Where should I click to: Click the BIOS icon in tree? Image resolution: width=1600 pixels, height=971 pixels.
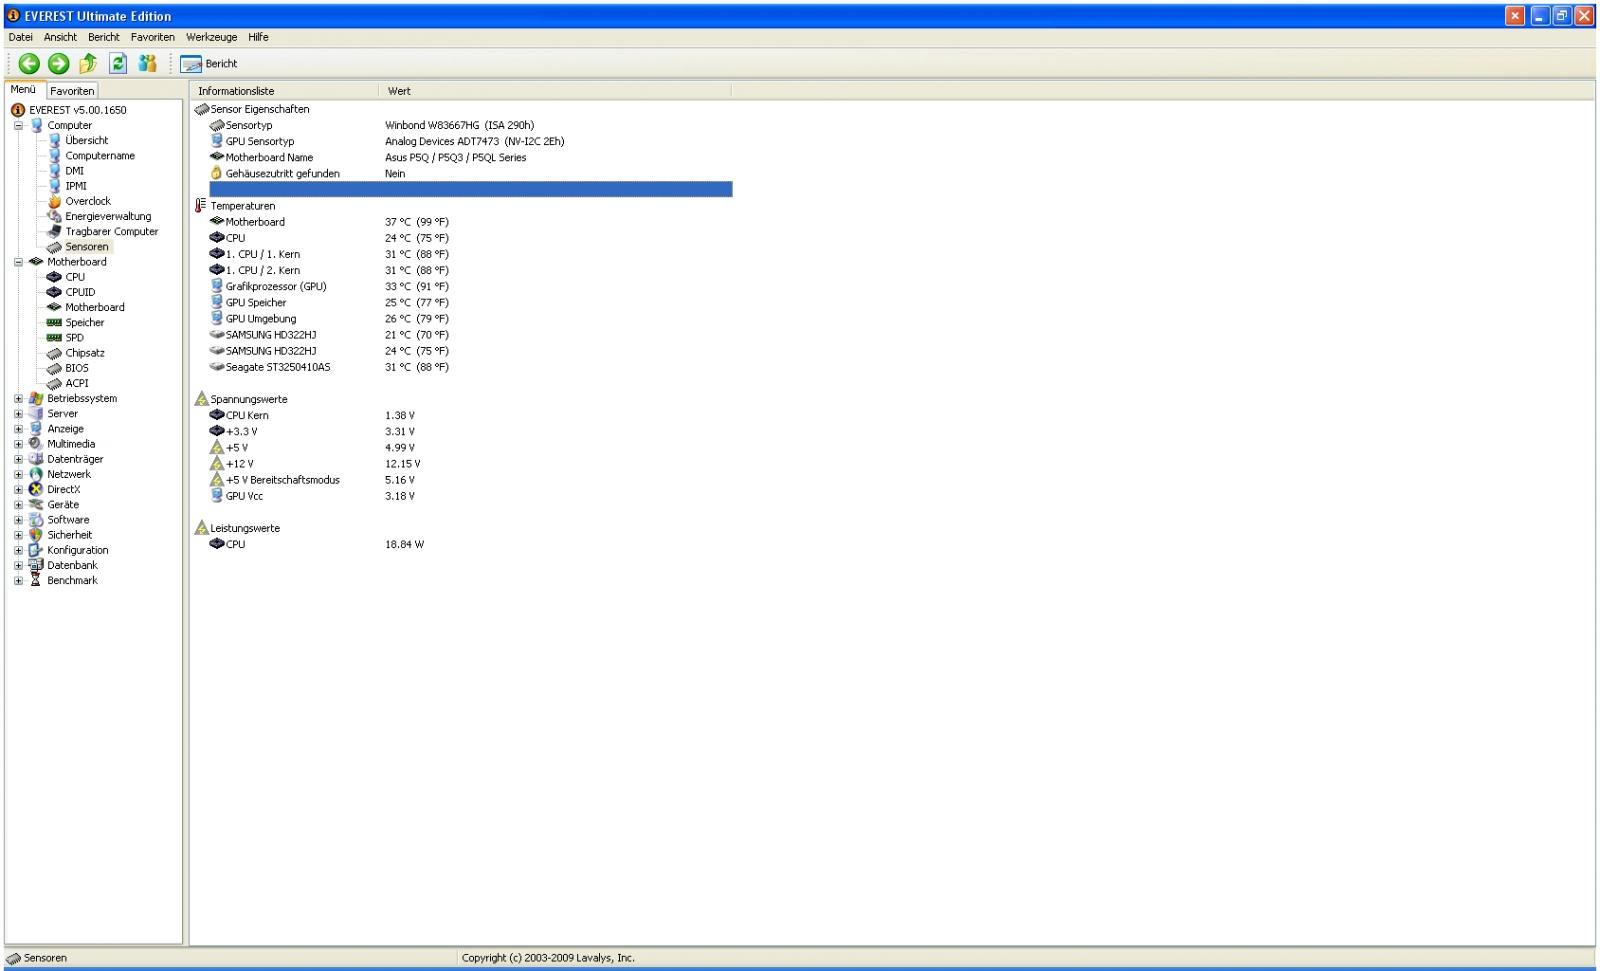click(54, 368)
